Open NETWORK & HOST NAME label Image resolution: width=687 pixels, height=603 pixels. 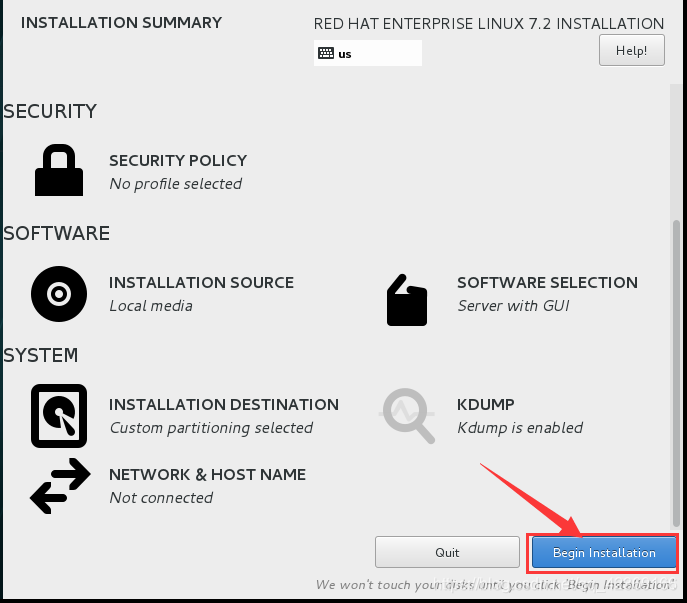208,475
